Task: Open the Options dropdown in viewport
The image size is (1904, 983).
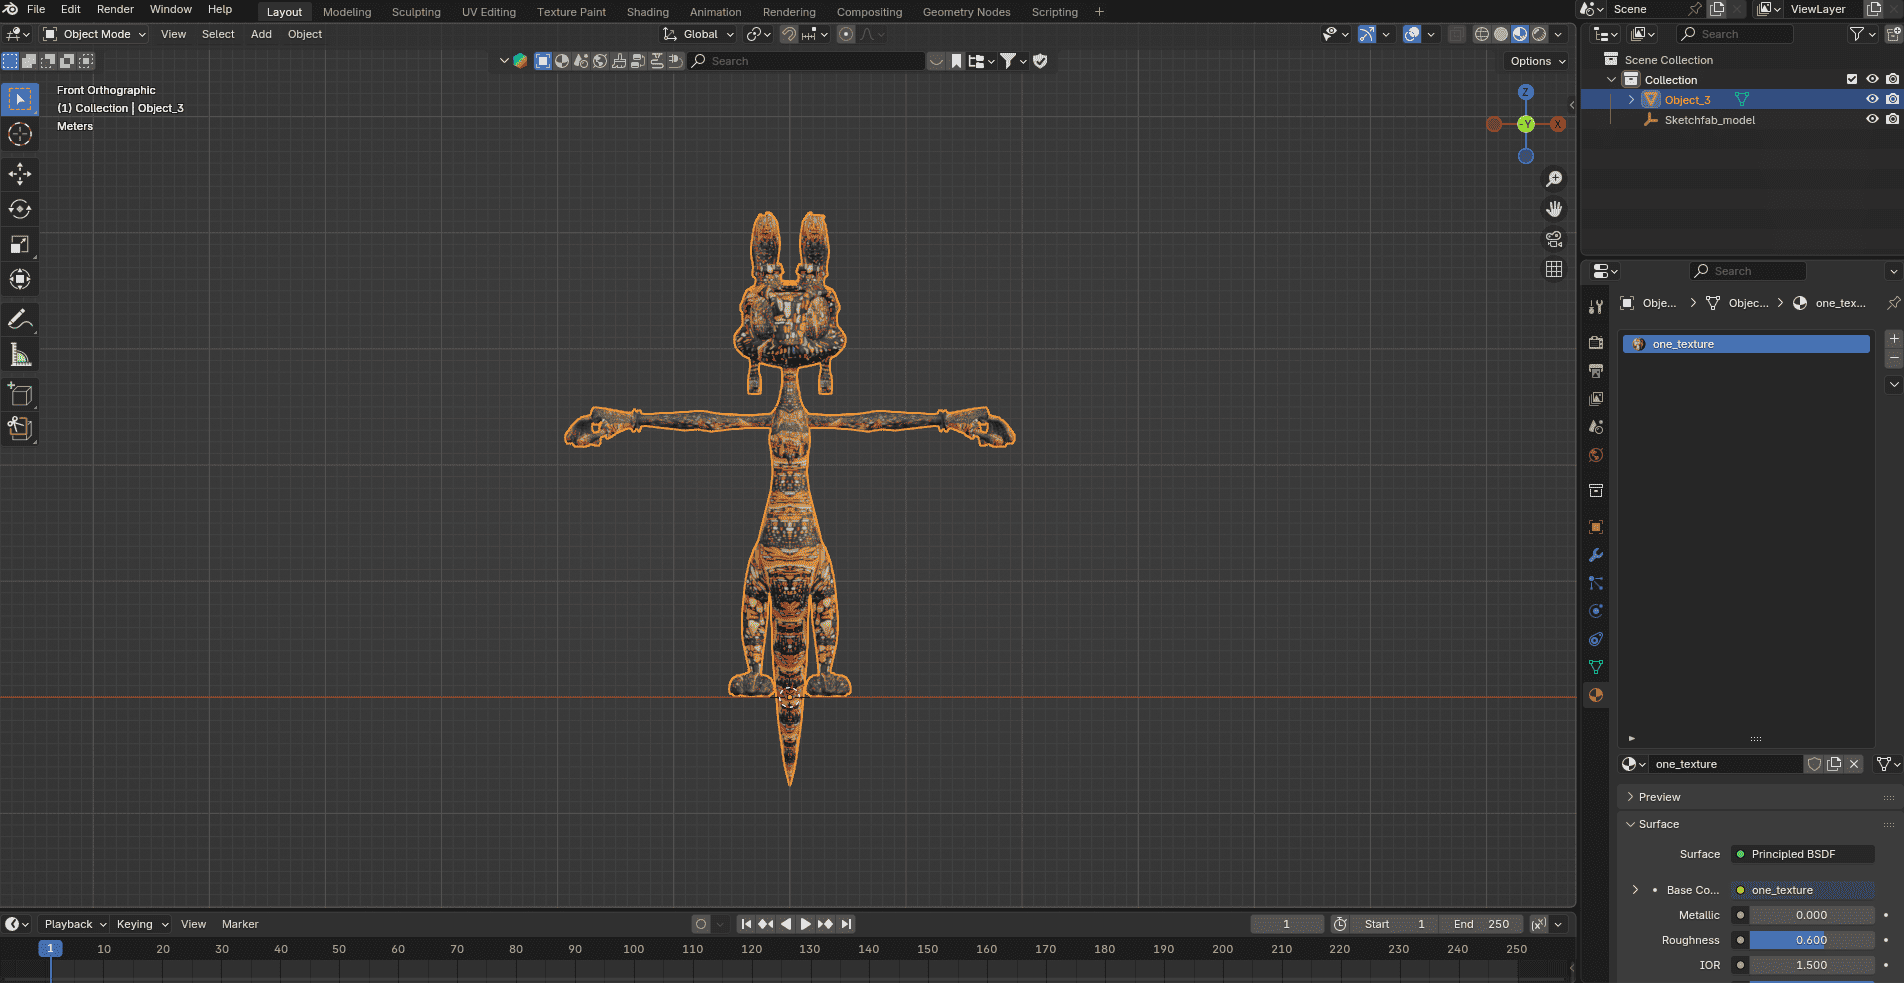Action: click(1538, 61)
